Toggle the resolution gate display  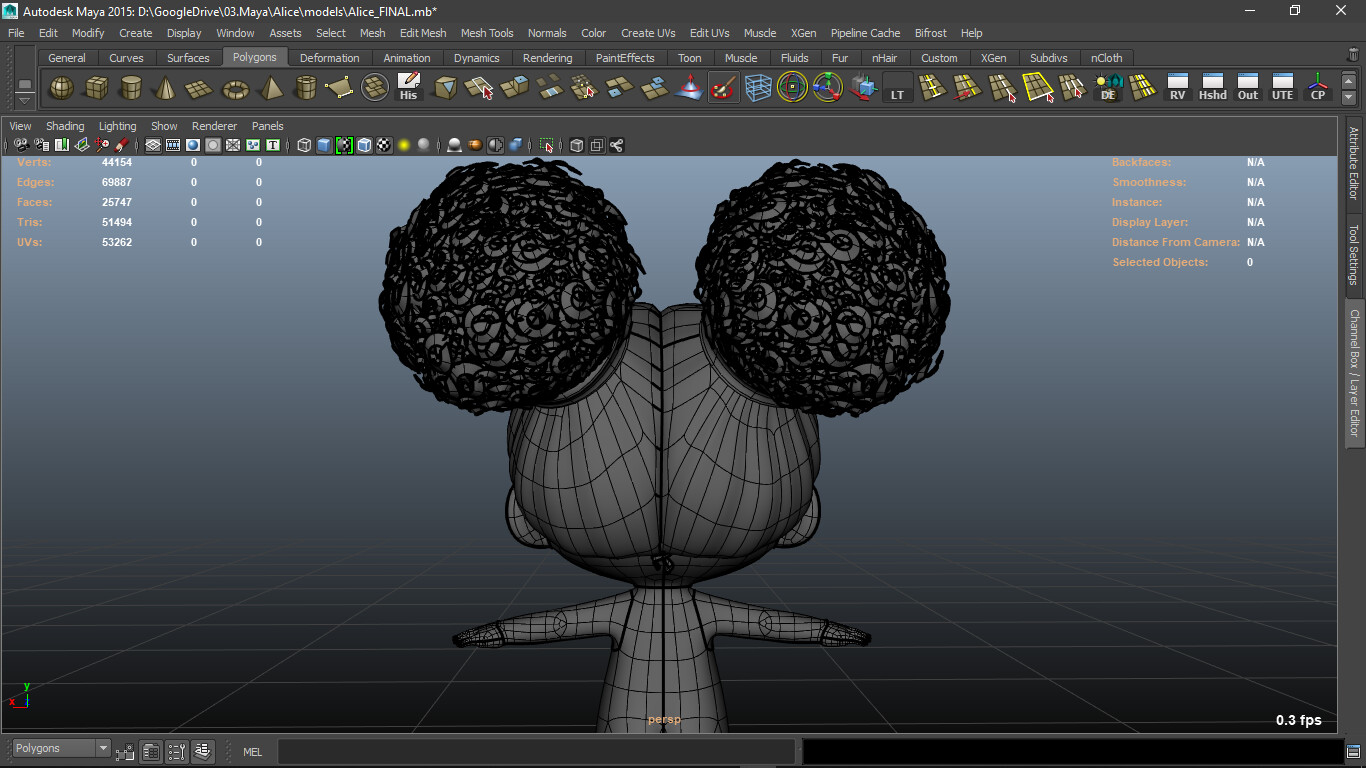point(192,145)
